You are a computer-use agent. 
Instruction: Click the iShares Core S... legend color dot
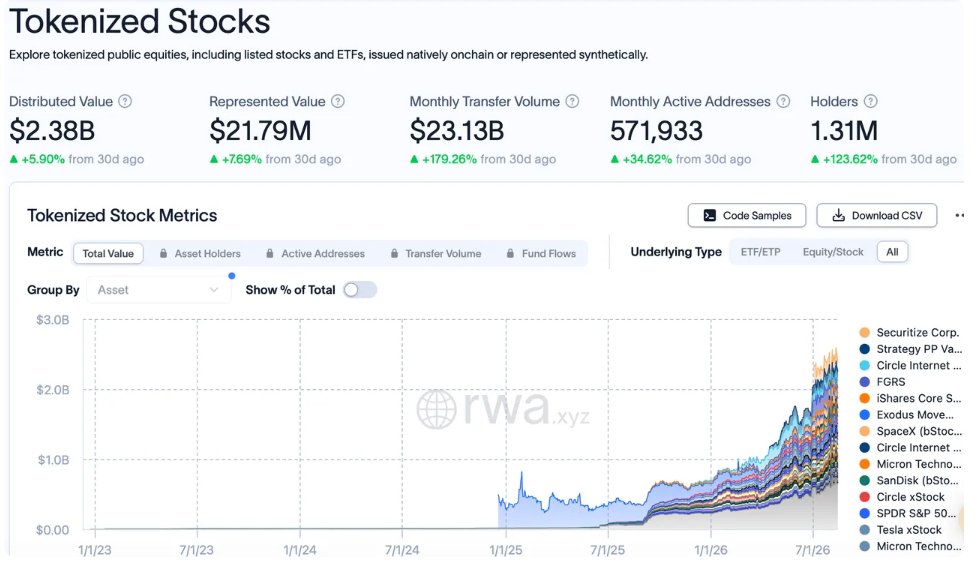[864, 398]
